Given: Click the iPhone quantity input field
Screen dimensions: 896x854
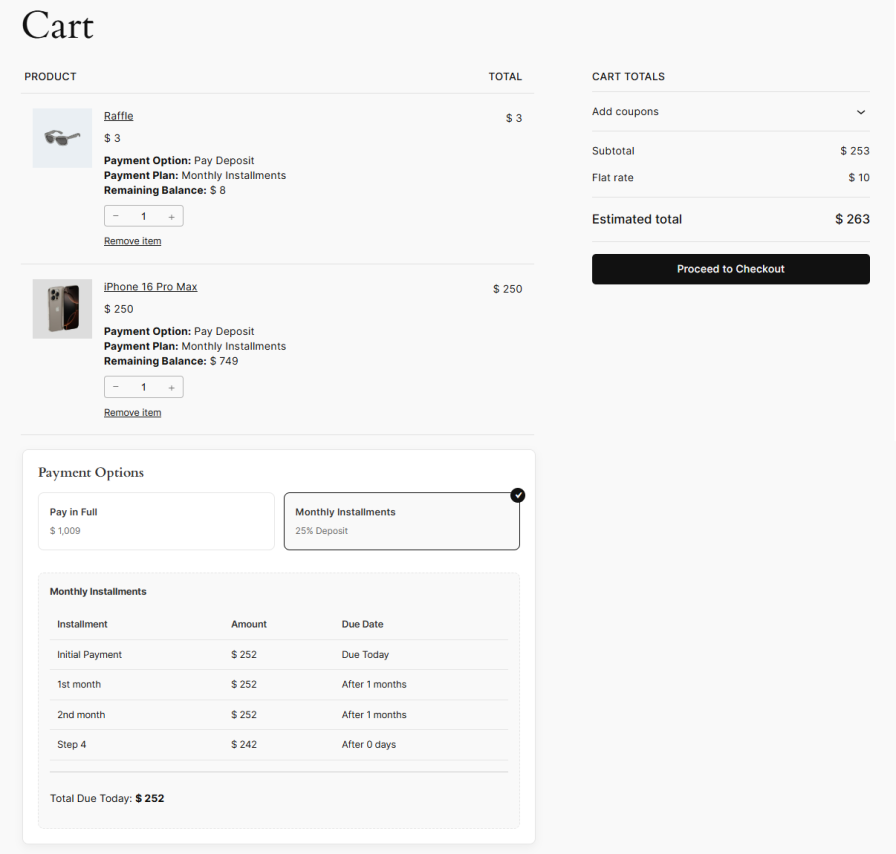Looking at the screenshot, I should click(143, 387).
